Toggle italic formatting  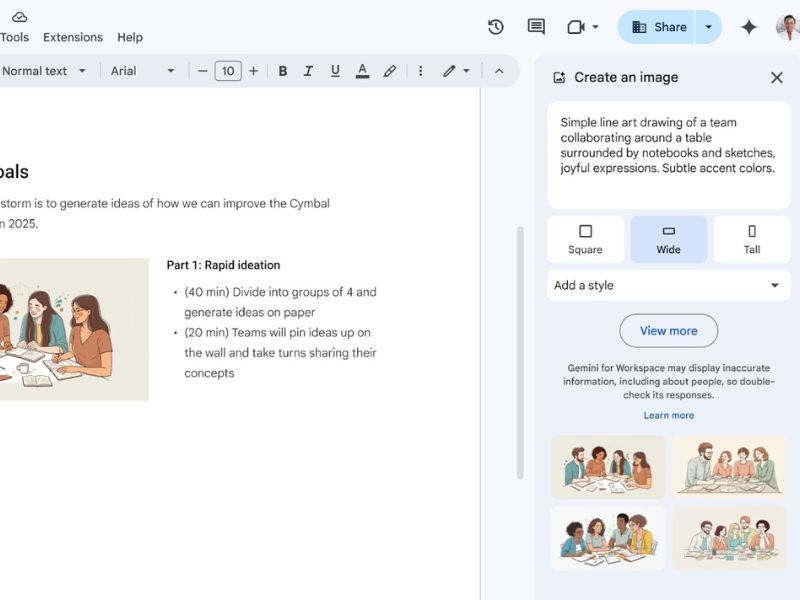[x=308, y=71]
